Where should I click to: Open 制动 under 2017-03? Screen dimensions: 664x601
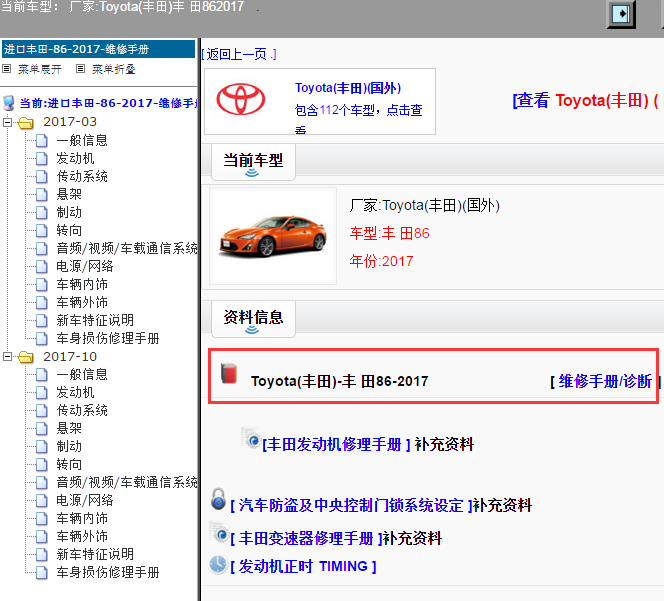click(x=69, y=212)
